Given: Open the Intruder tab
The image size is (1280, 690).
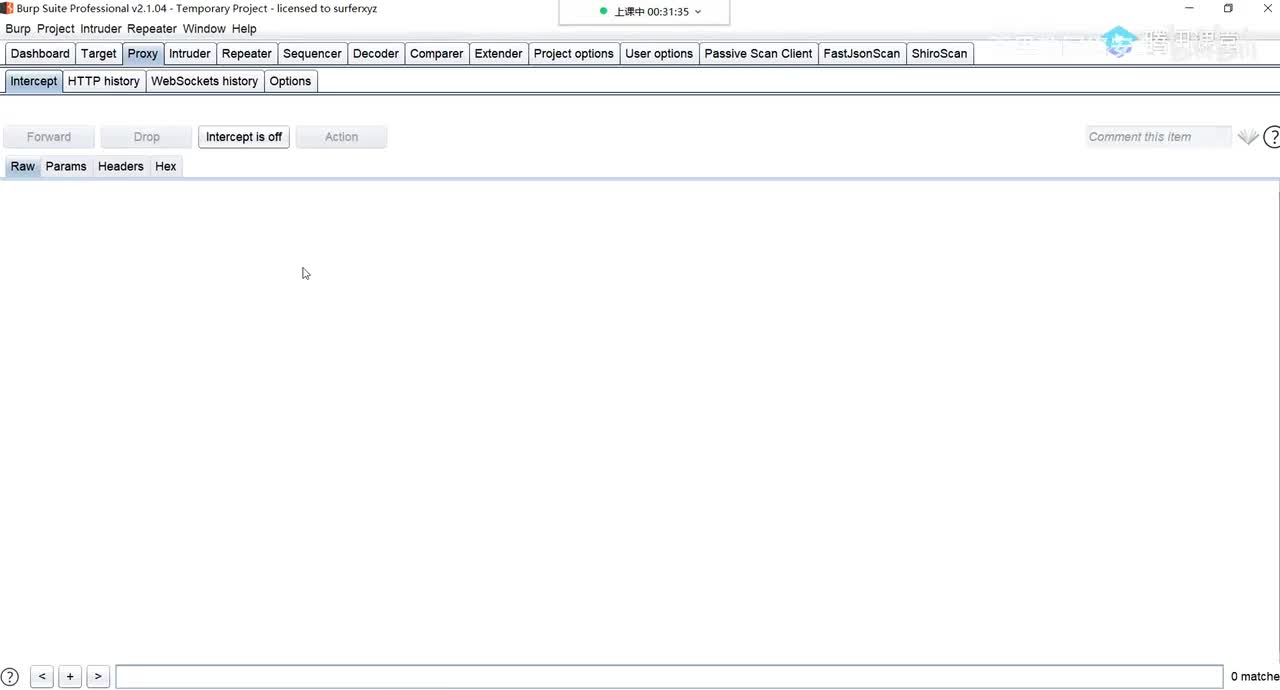Looking at the screenshot, I should click(x=190, y=54).
